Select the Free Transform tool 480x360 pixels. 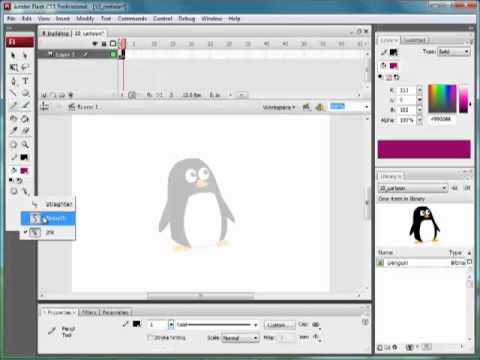13,68
